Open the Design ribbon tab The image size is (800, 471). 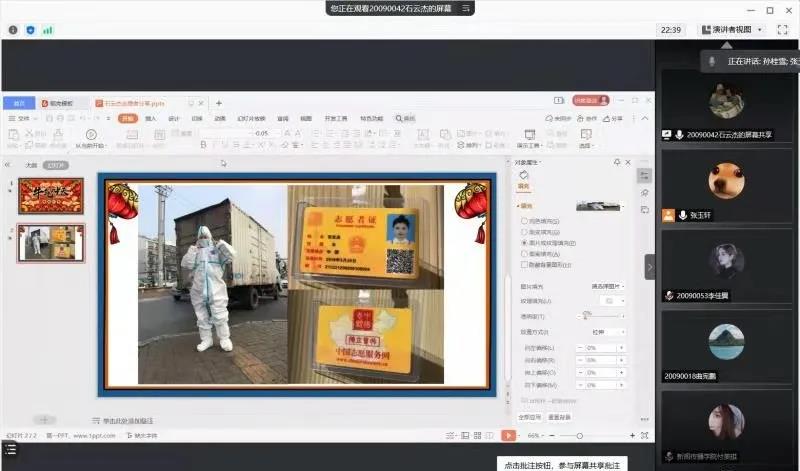[x=174, y=118]
